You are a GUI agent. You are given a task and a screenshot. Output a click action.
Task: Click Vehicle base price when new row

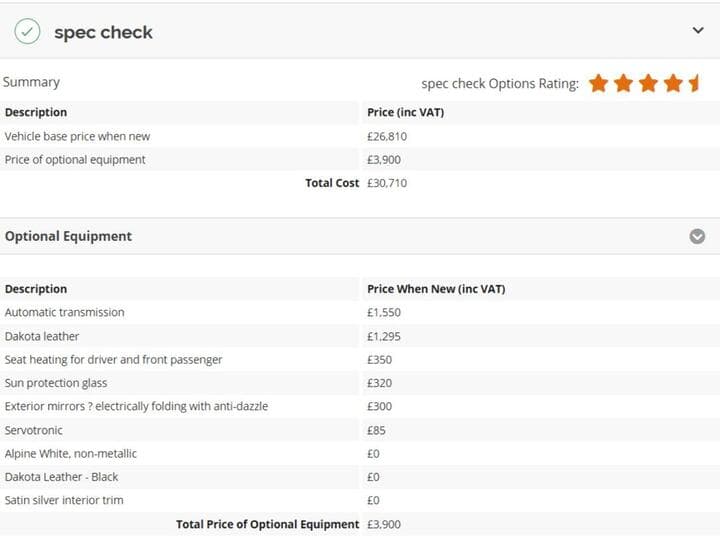click(360, 136)
